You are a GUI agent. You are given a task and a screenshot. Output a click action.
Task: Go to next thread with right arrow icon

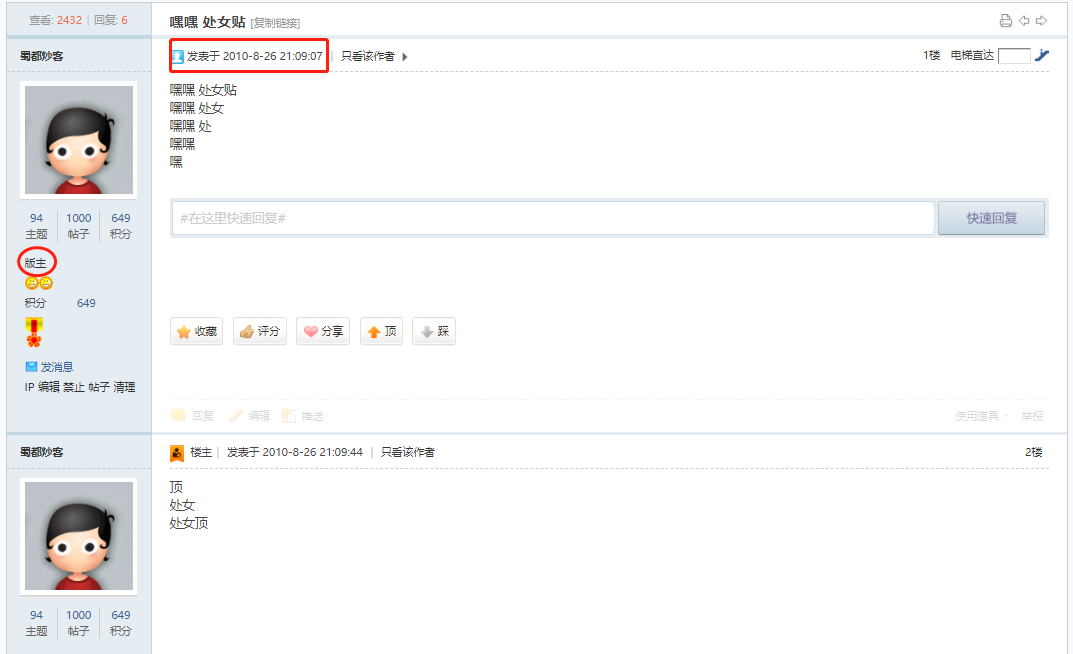1042,21
